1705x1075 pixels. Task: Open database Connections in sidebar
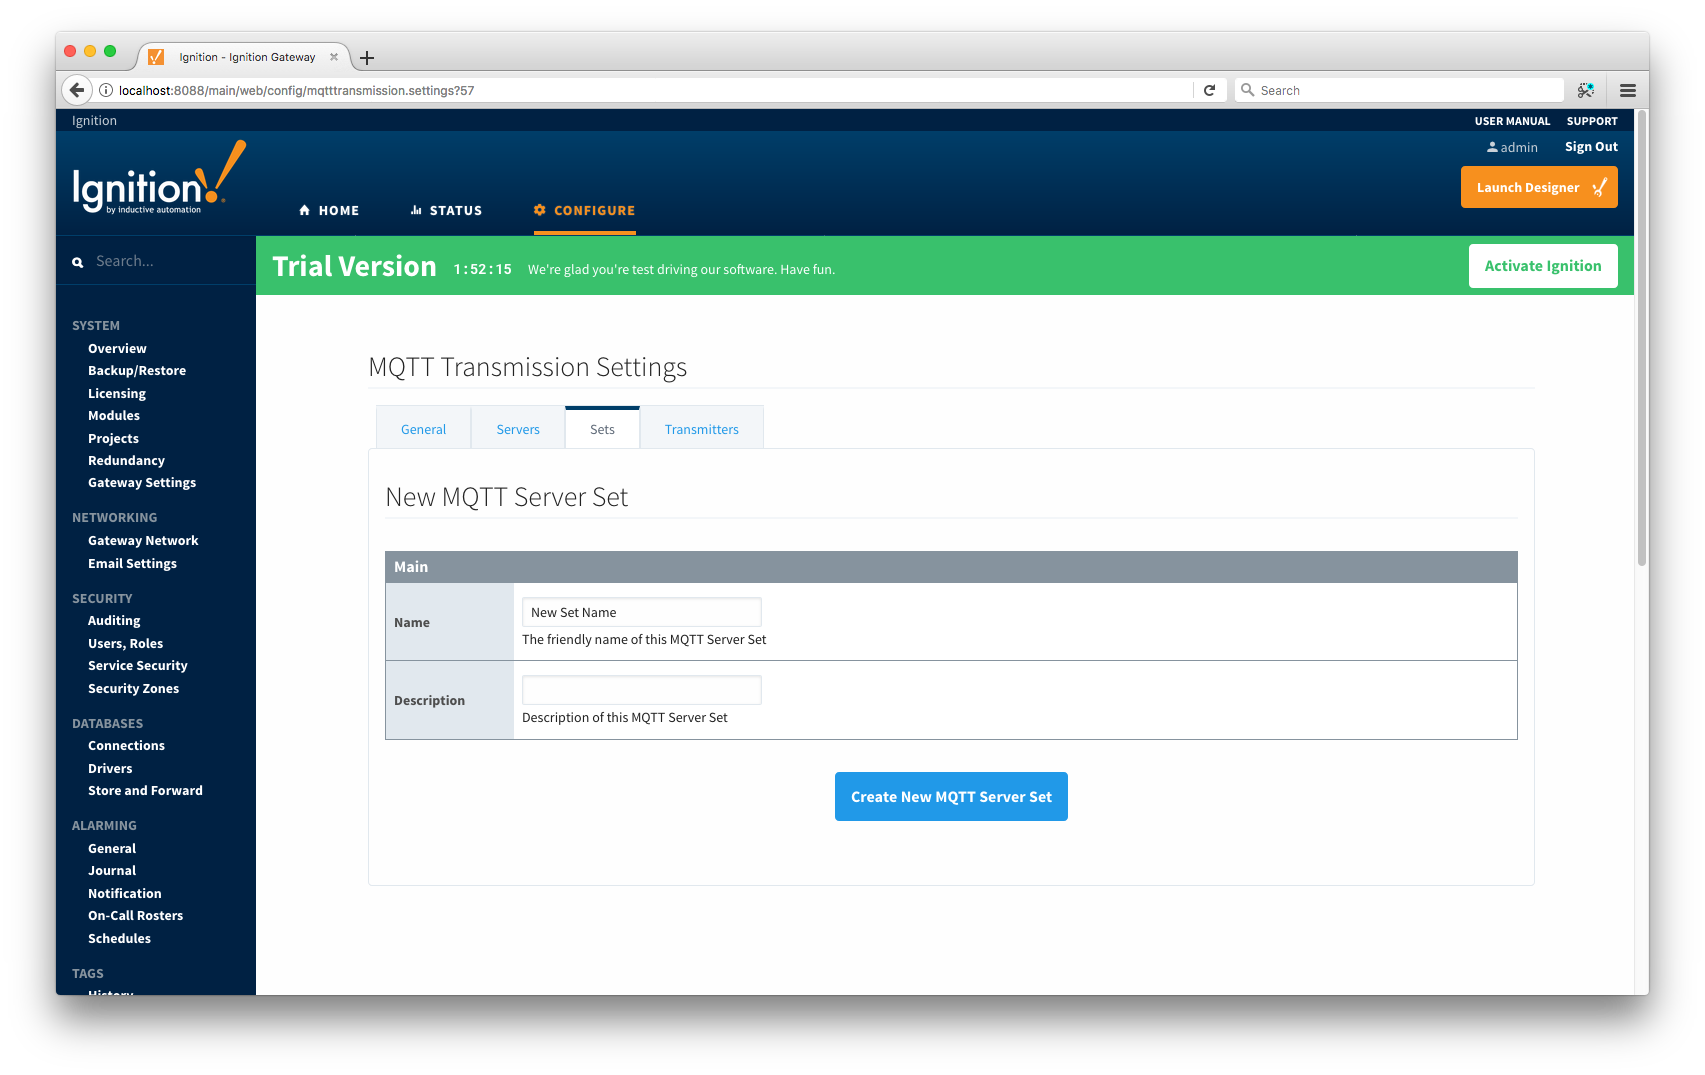click(126, 745)
